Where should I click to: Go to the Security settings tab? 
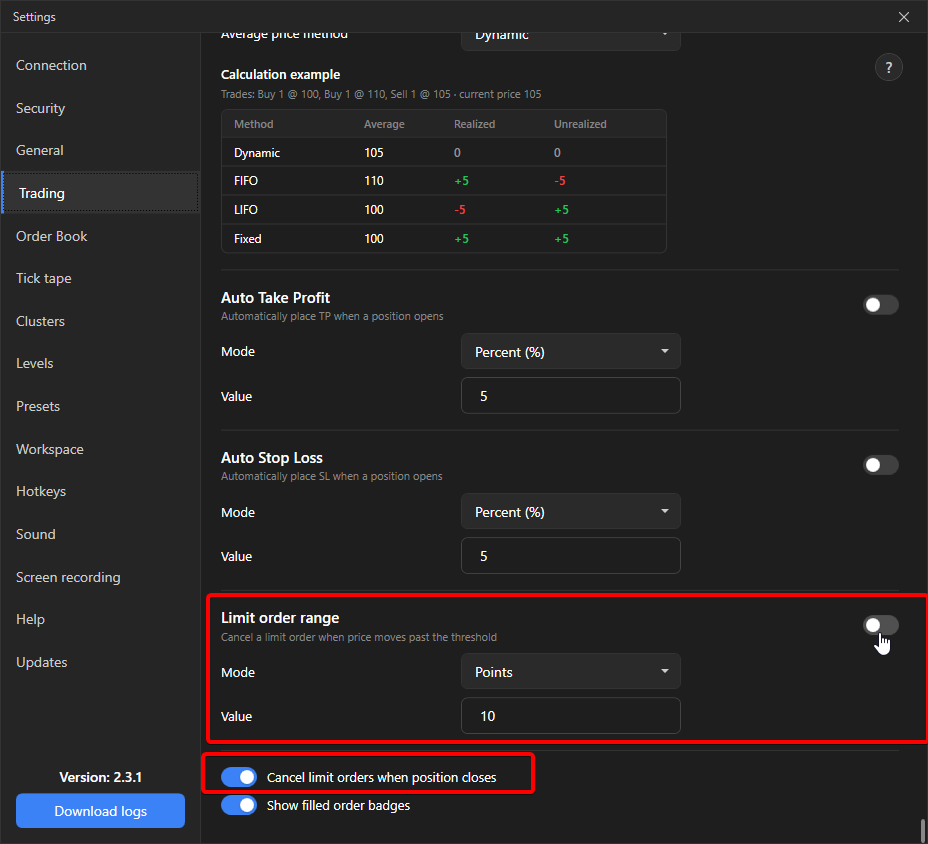pyautogui.click(x=101, y=108)
